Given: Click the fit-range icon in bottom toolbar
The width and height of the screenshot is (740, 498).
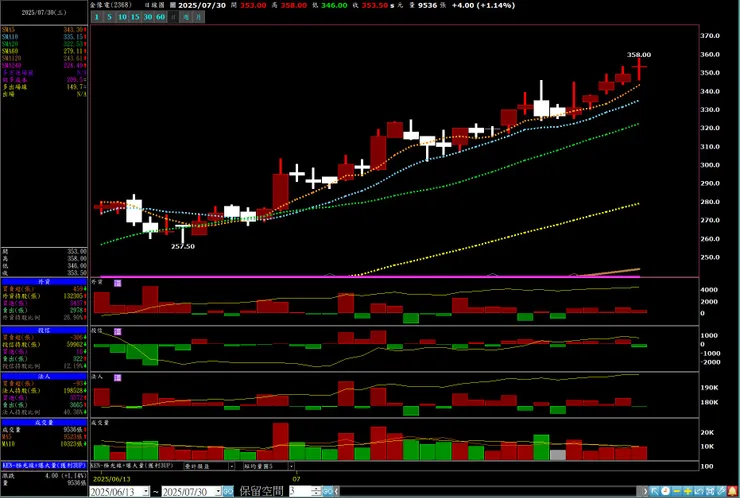Looking at the screenshot, I should (710, 491).
